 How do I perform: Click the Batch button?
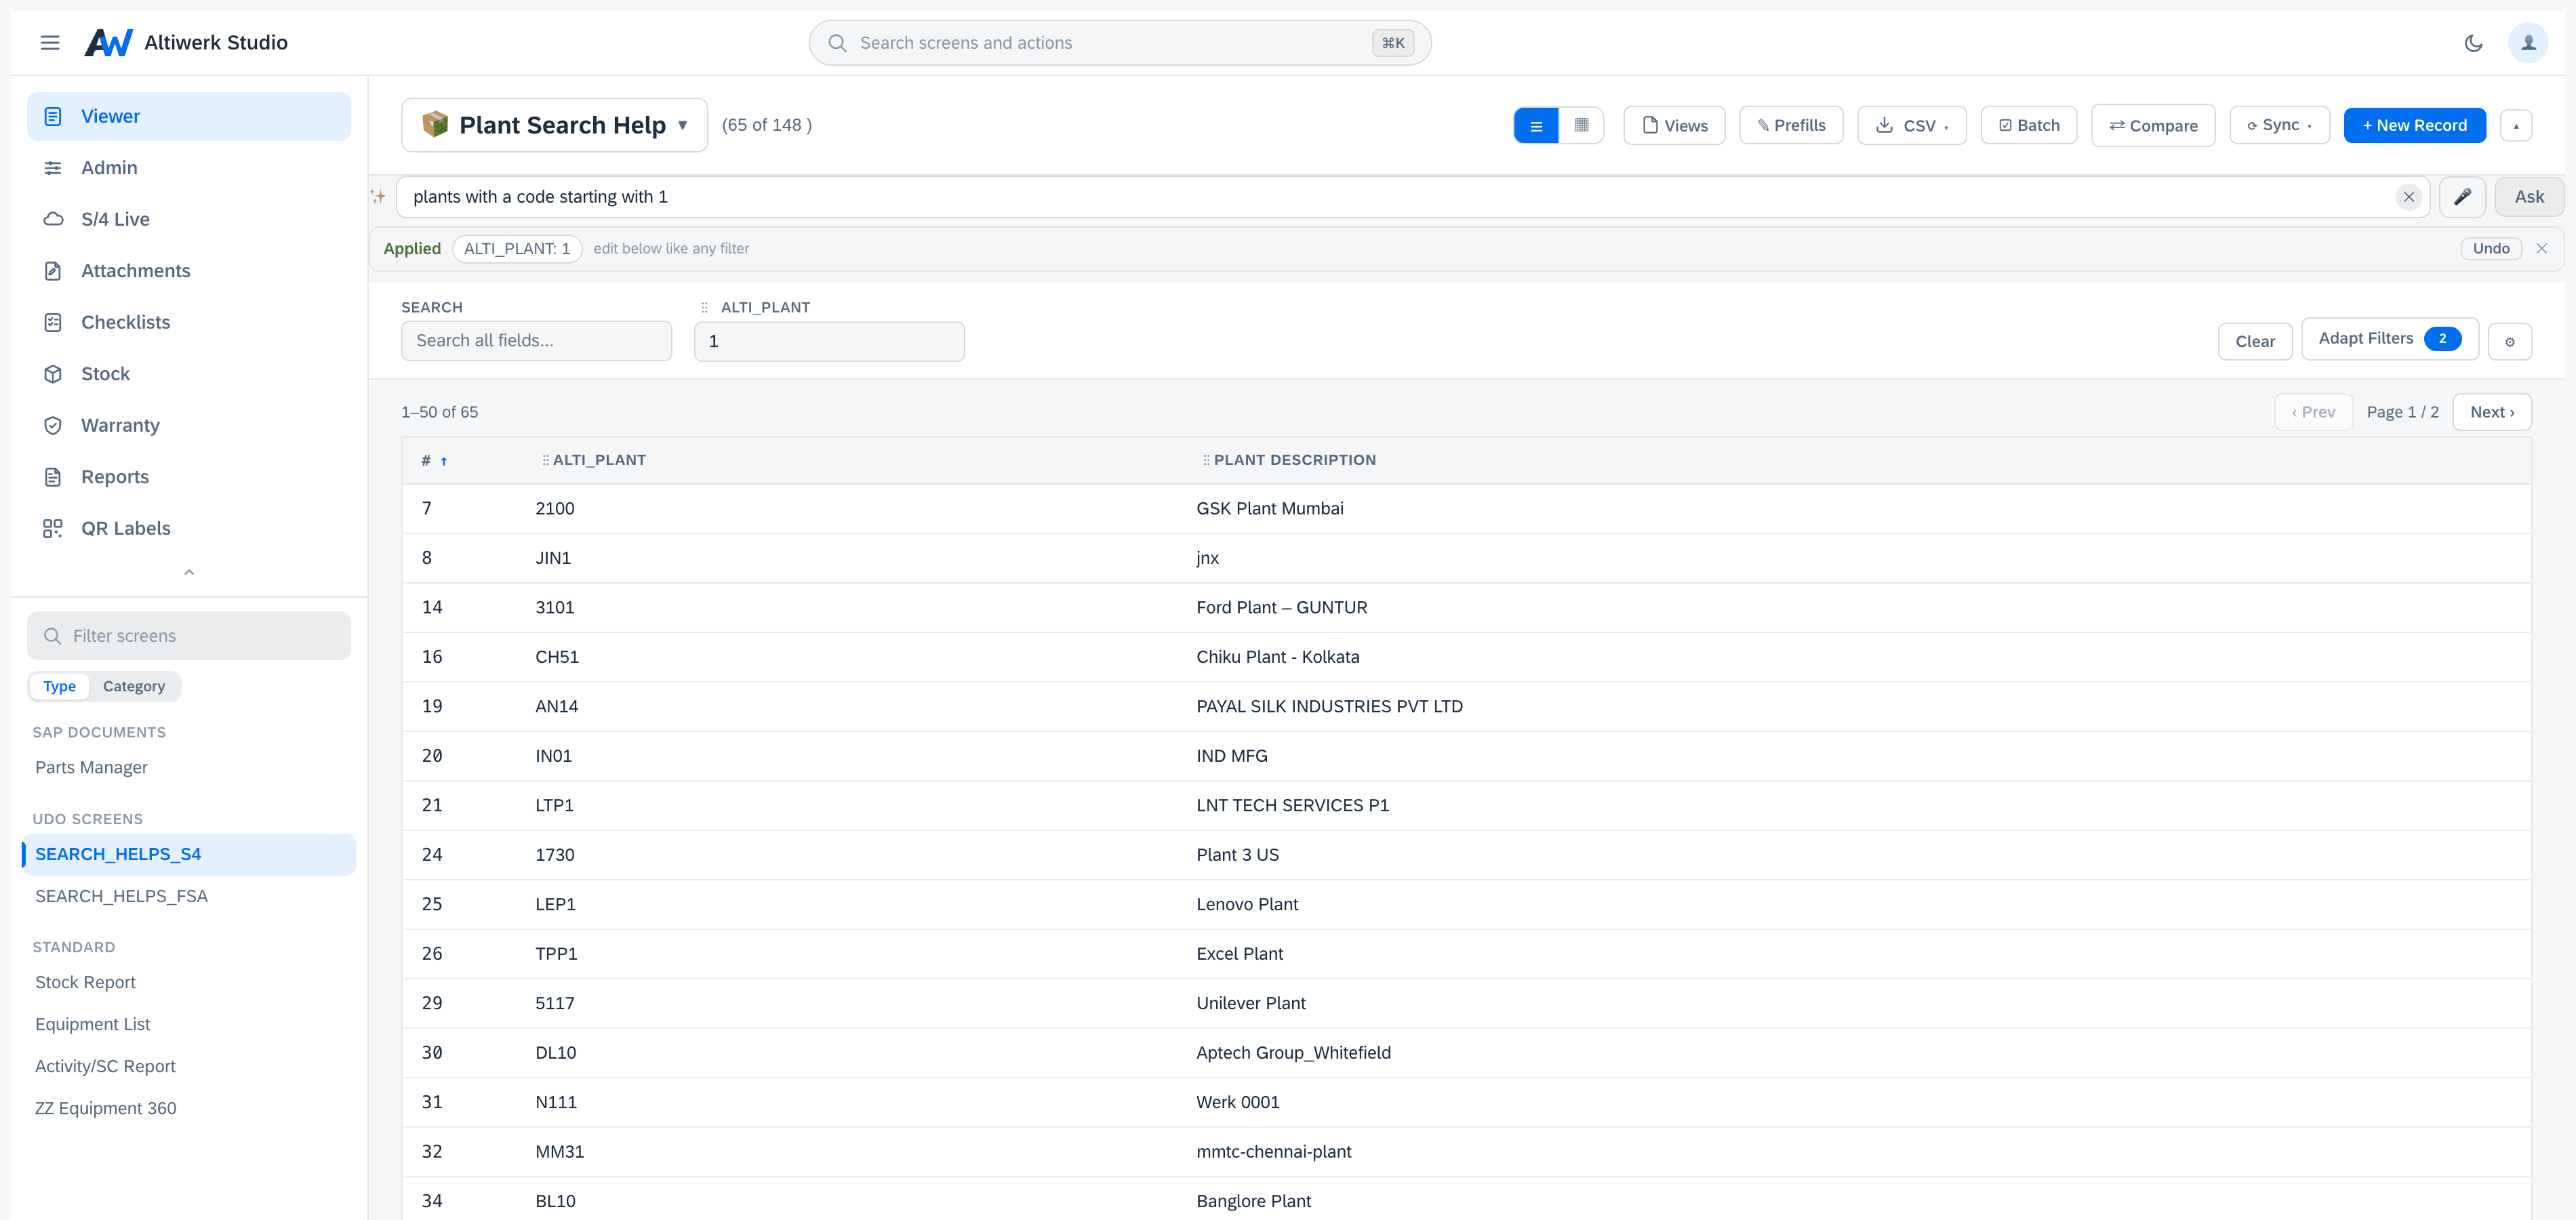[x=2029, y=126]
